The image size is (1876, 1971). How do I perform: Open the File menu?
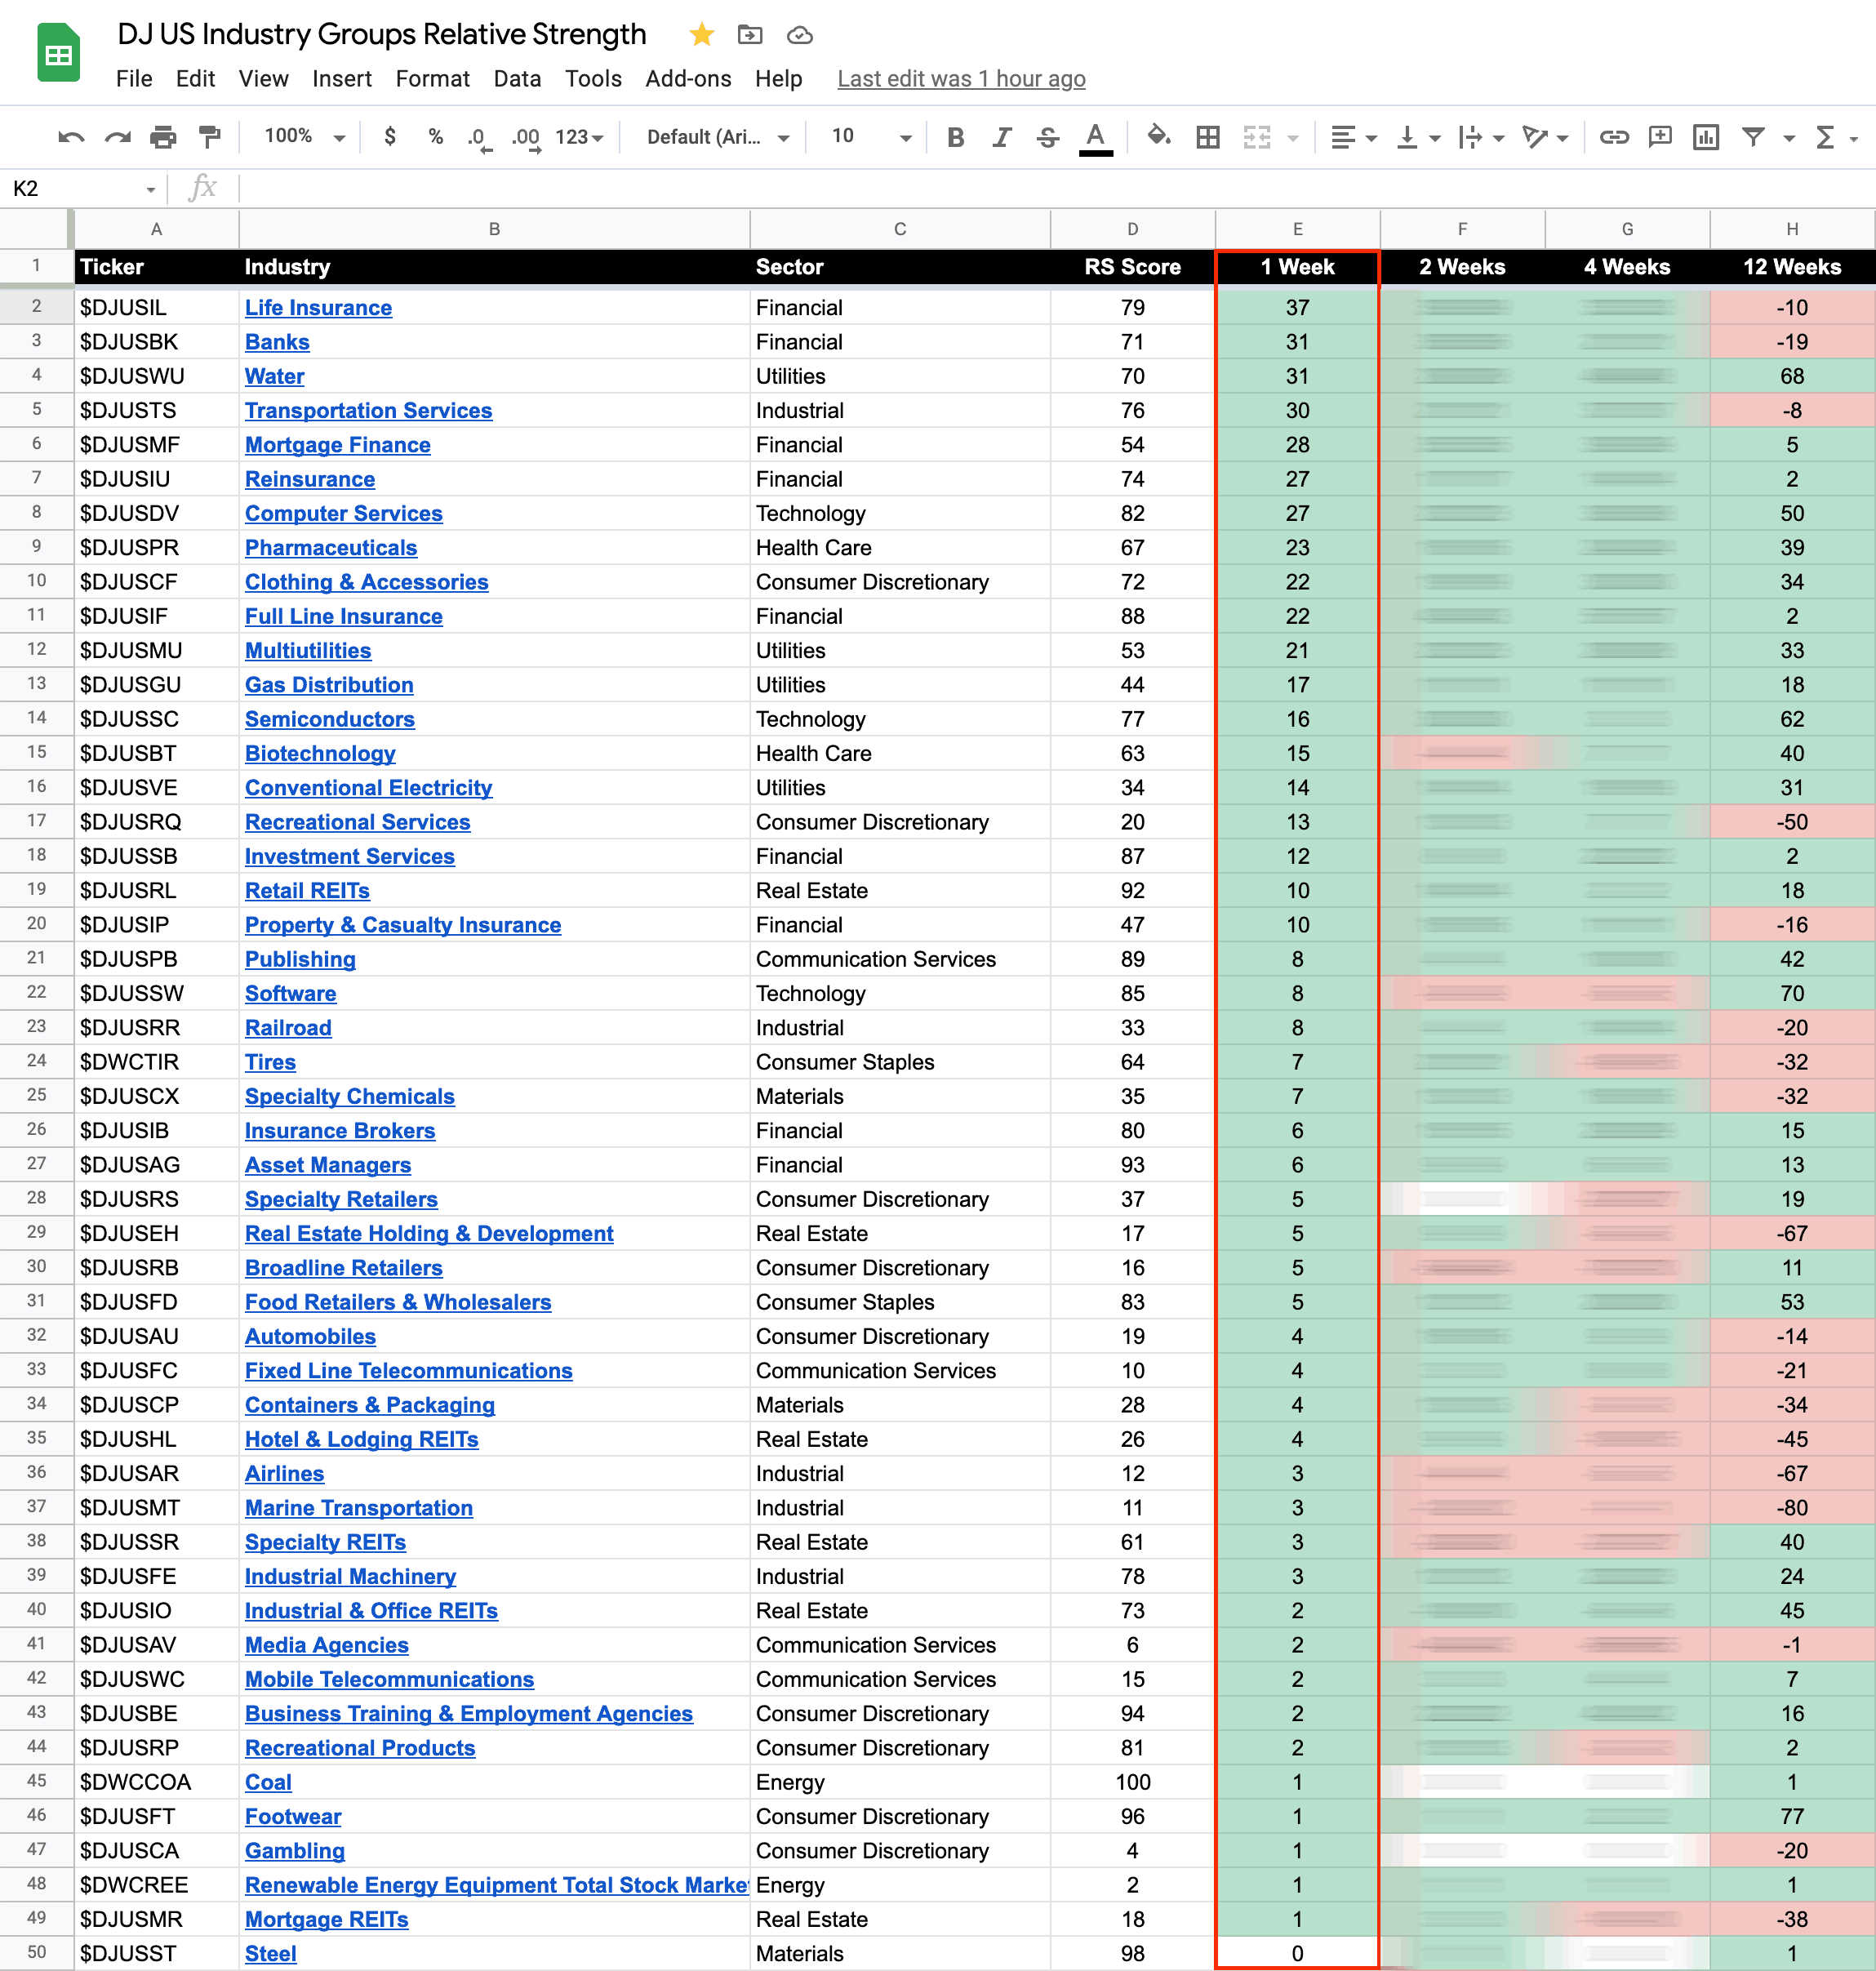click(134, 79)
